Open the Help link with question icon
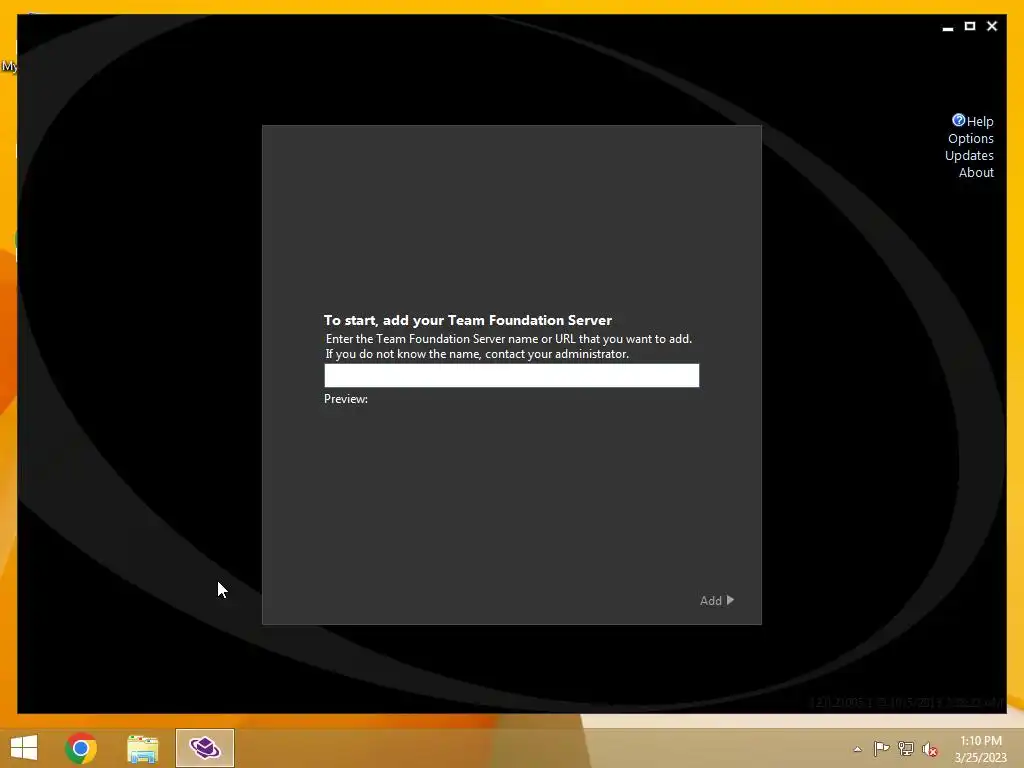Image resolution: width=1024 pixels, height=768 pixels. pyautogui.click(x=973, y=121)
